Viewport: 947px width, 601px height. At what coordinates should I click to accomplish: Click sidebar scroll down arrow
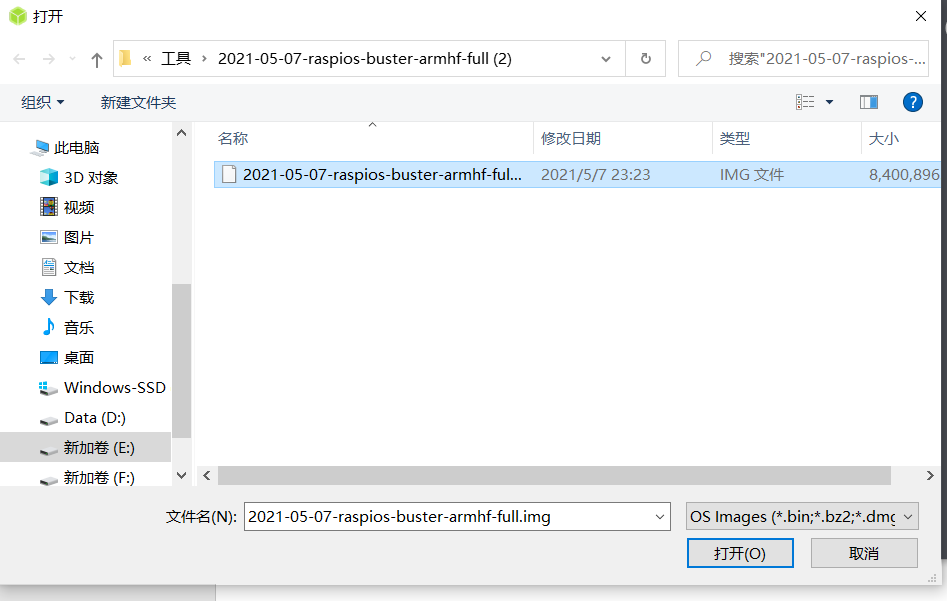tap(181, 475)
